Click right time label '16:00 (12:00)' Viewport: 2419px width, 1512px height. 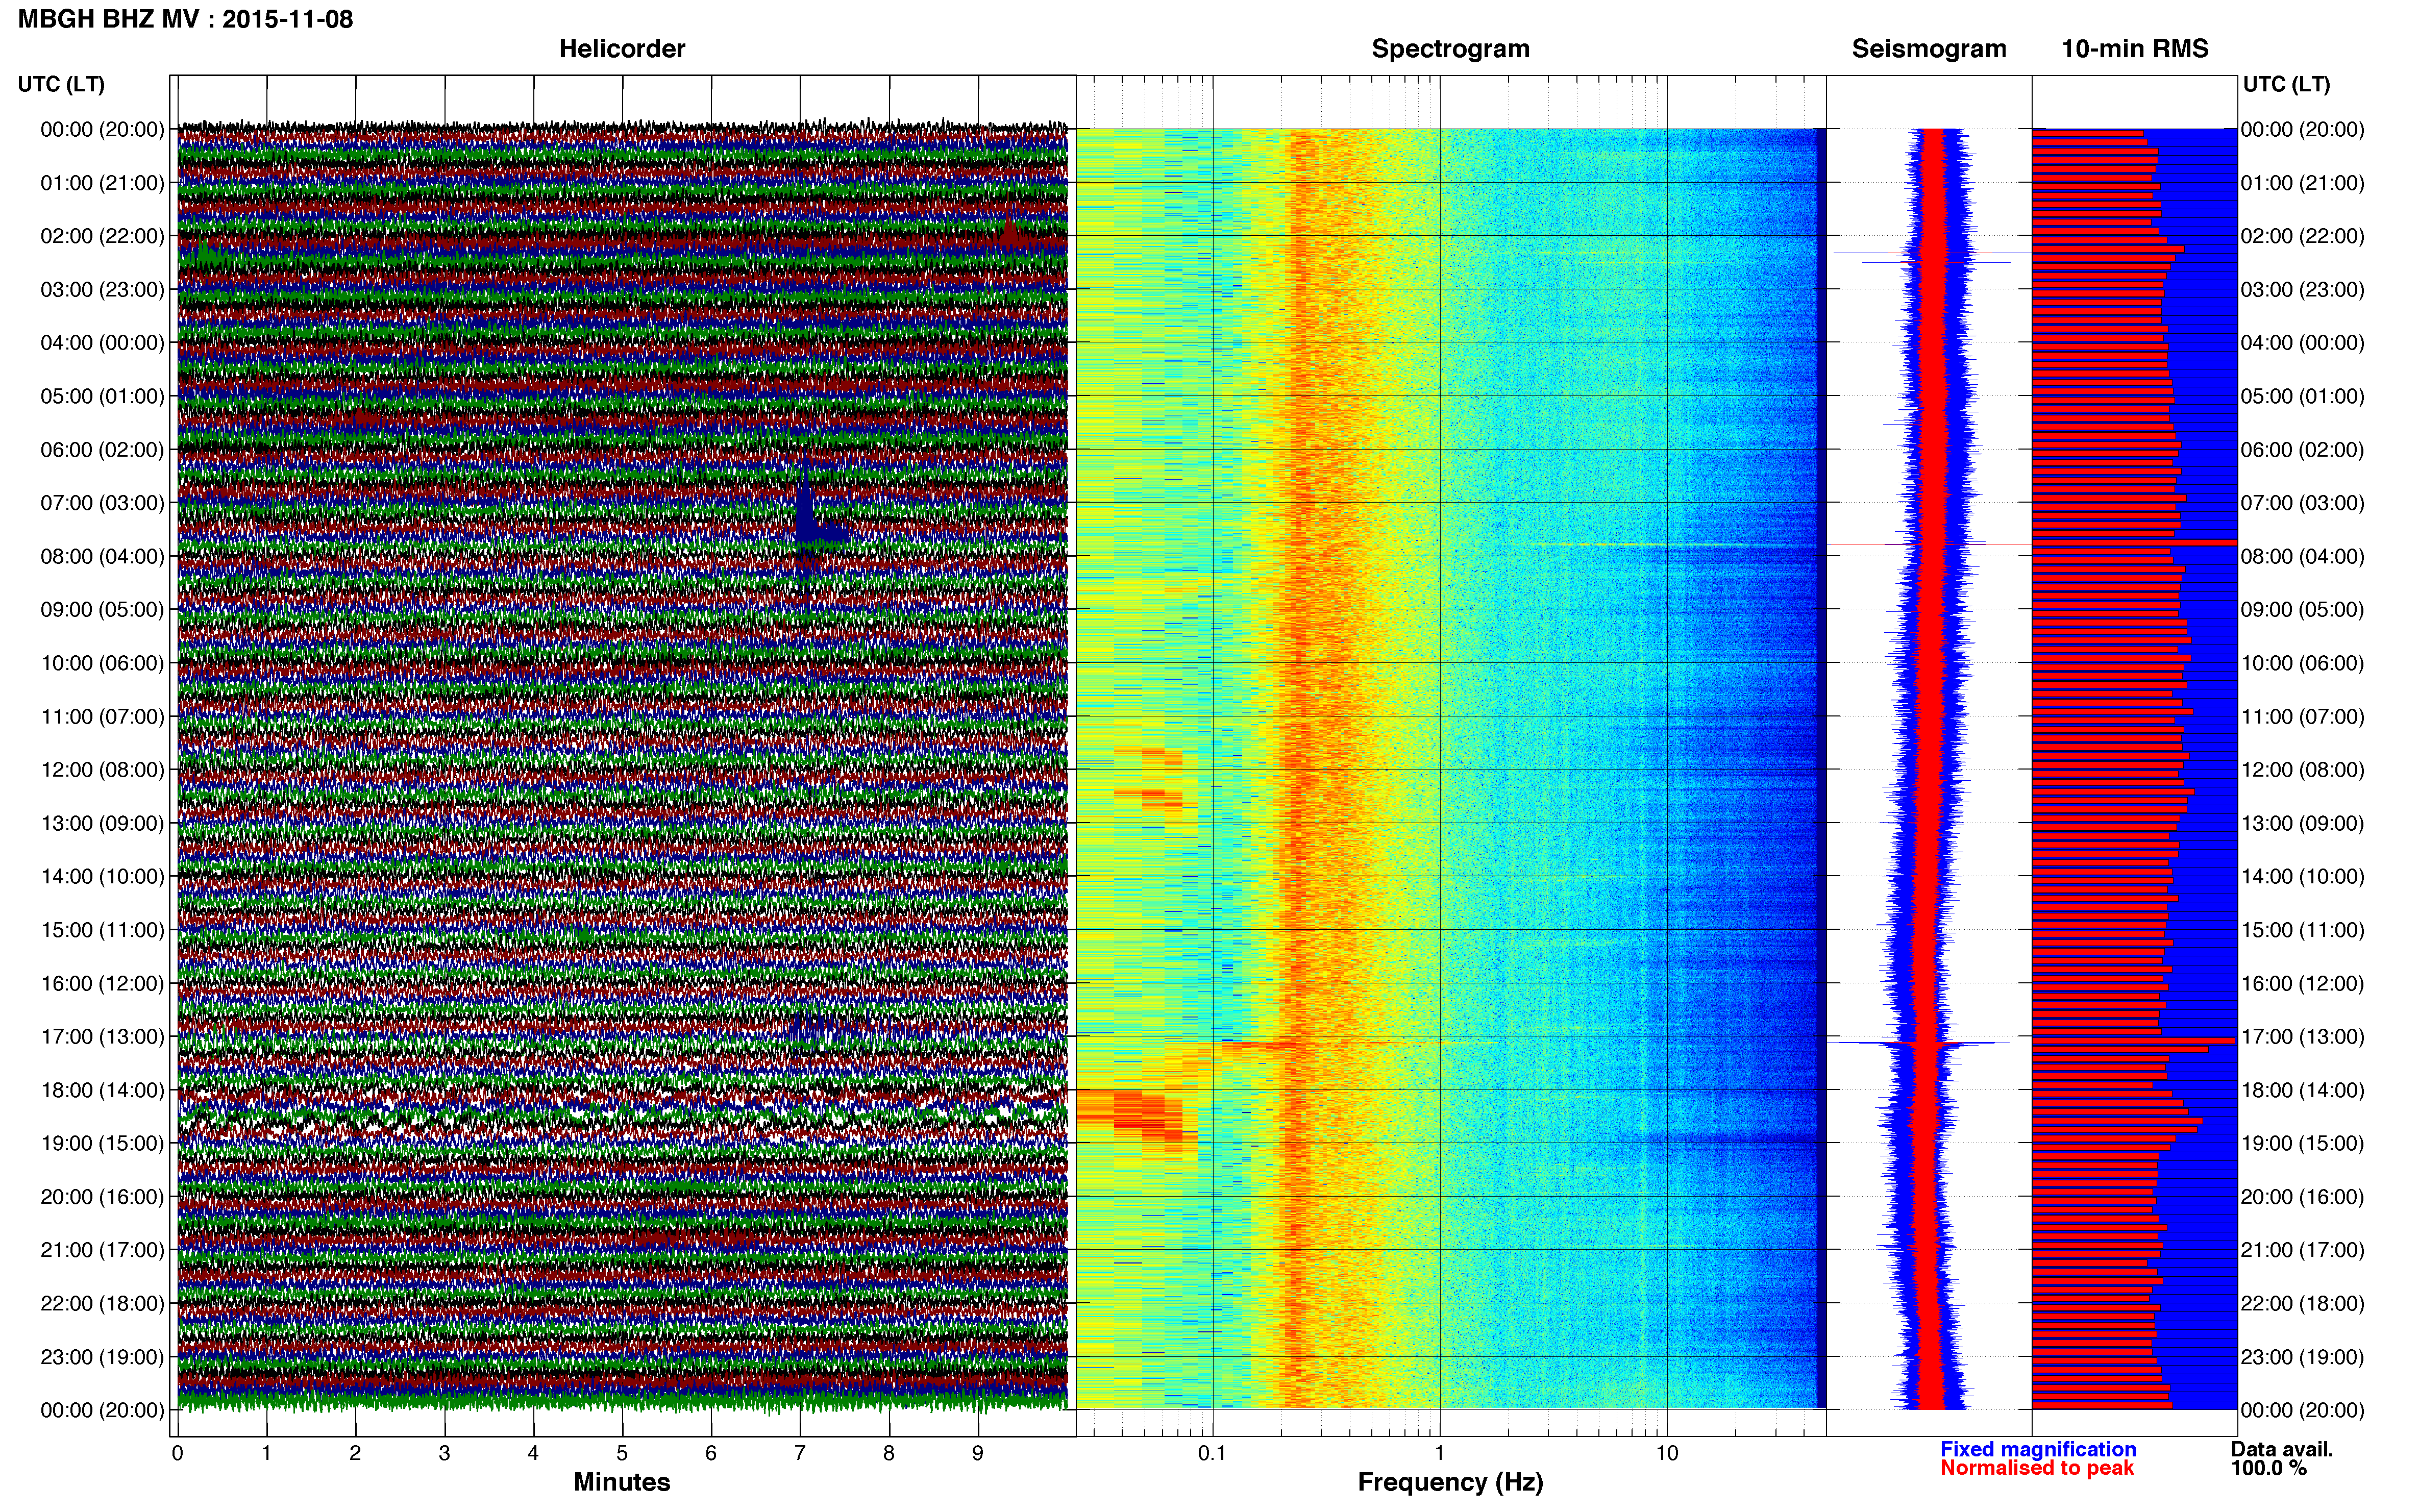pos(2302,983)
